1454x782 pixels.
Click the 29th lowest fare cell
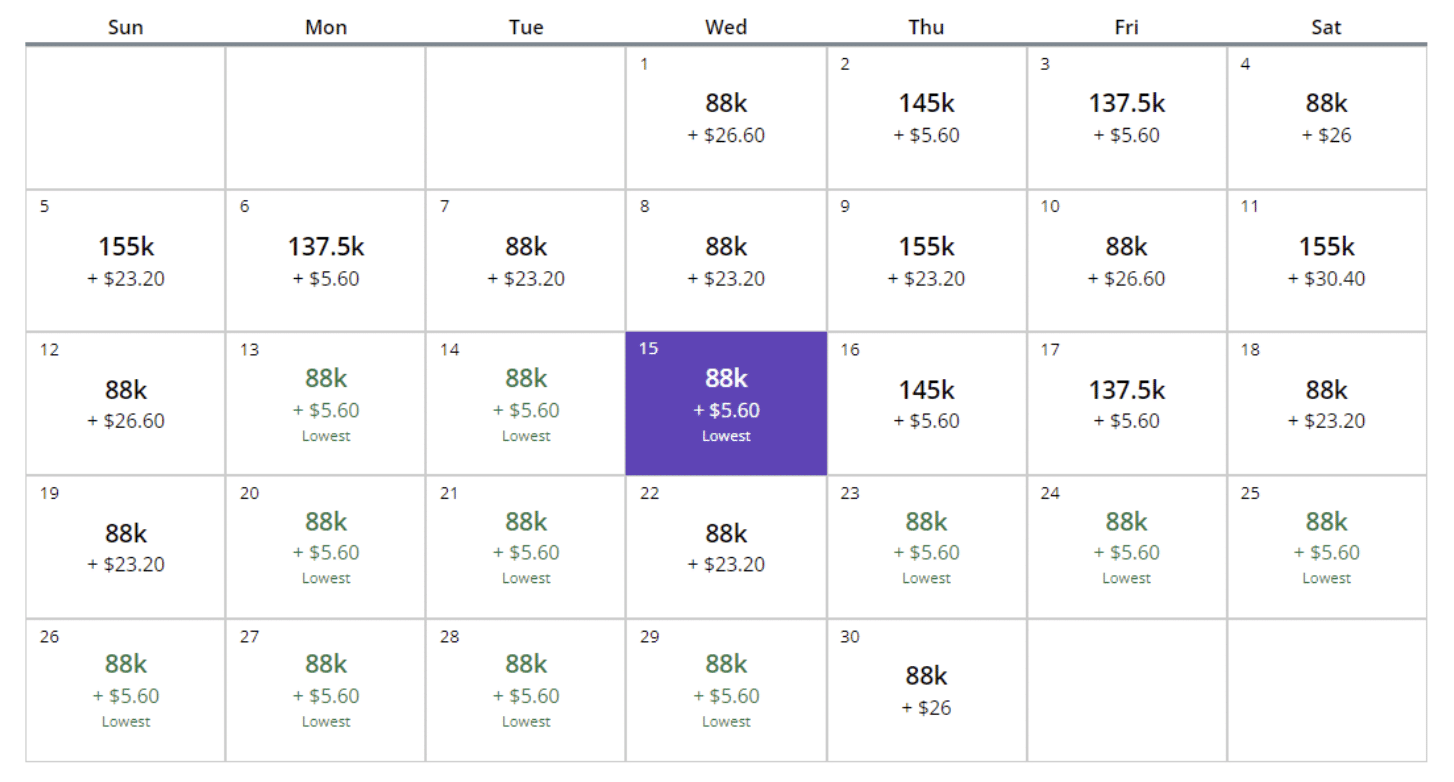[726, 690]
